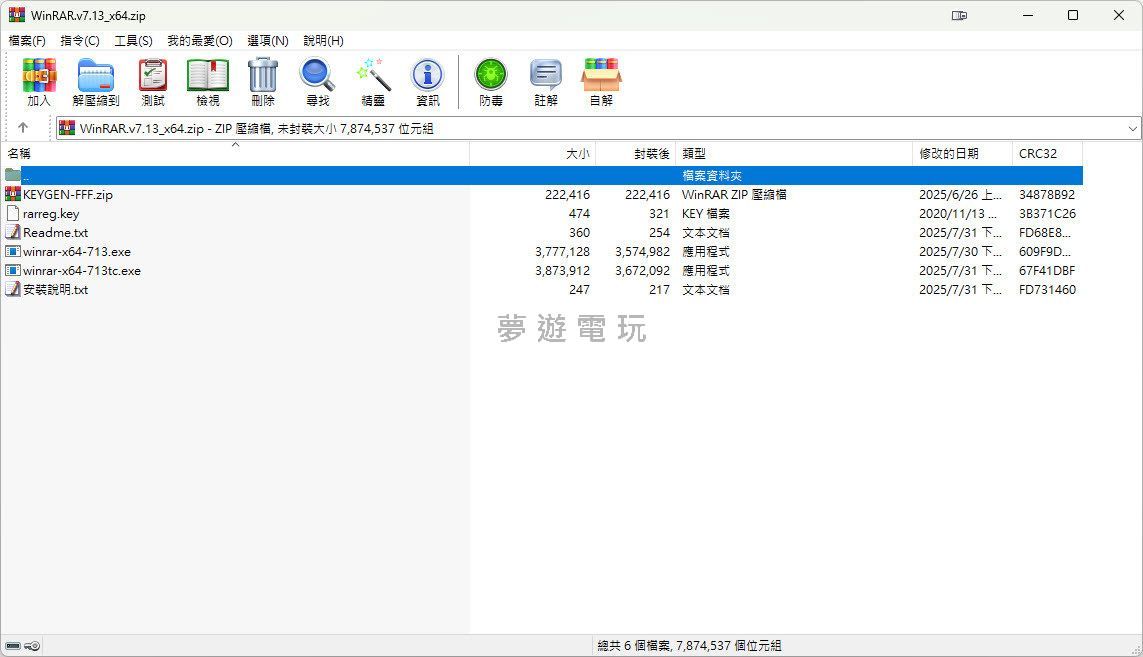Viewport: 1143px width, 657px height.
Task: Click the 自解 (SFX) box icon
Action: click(x=601, y=82)
